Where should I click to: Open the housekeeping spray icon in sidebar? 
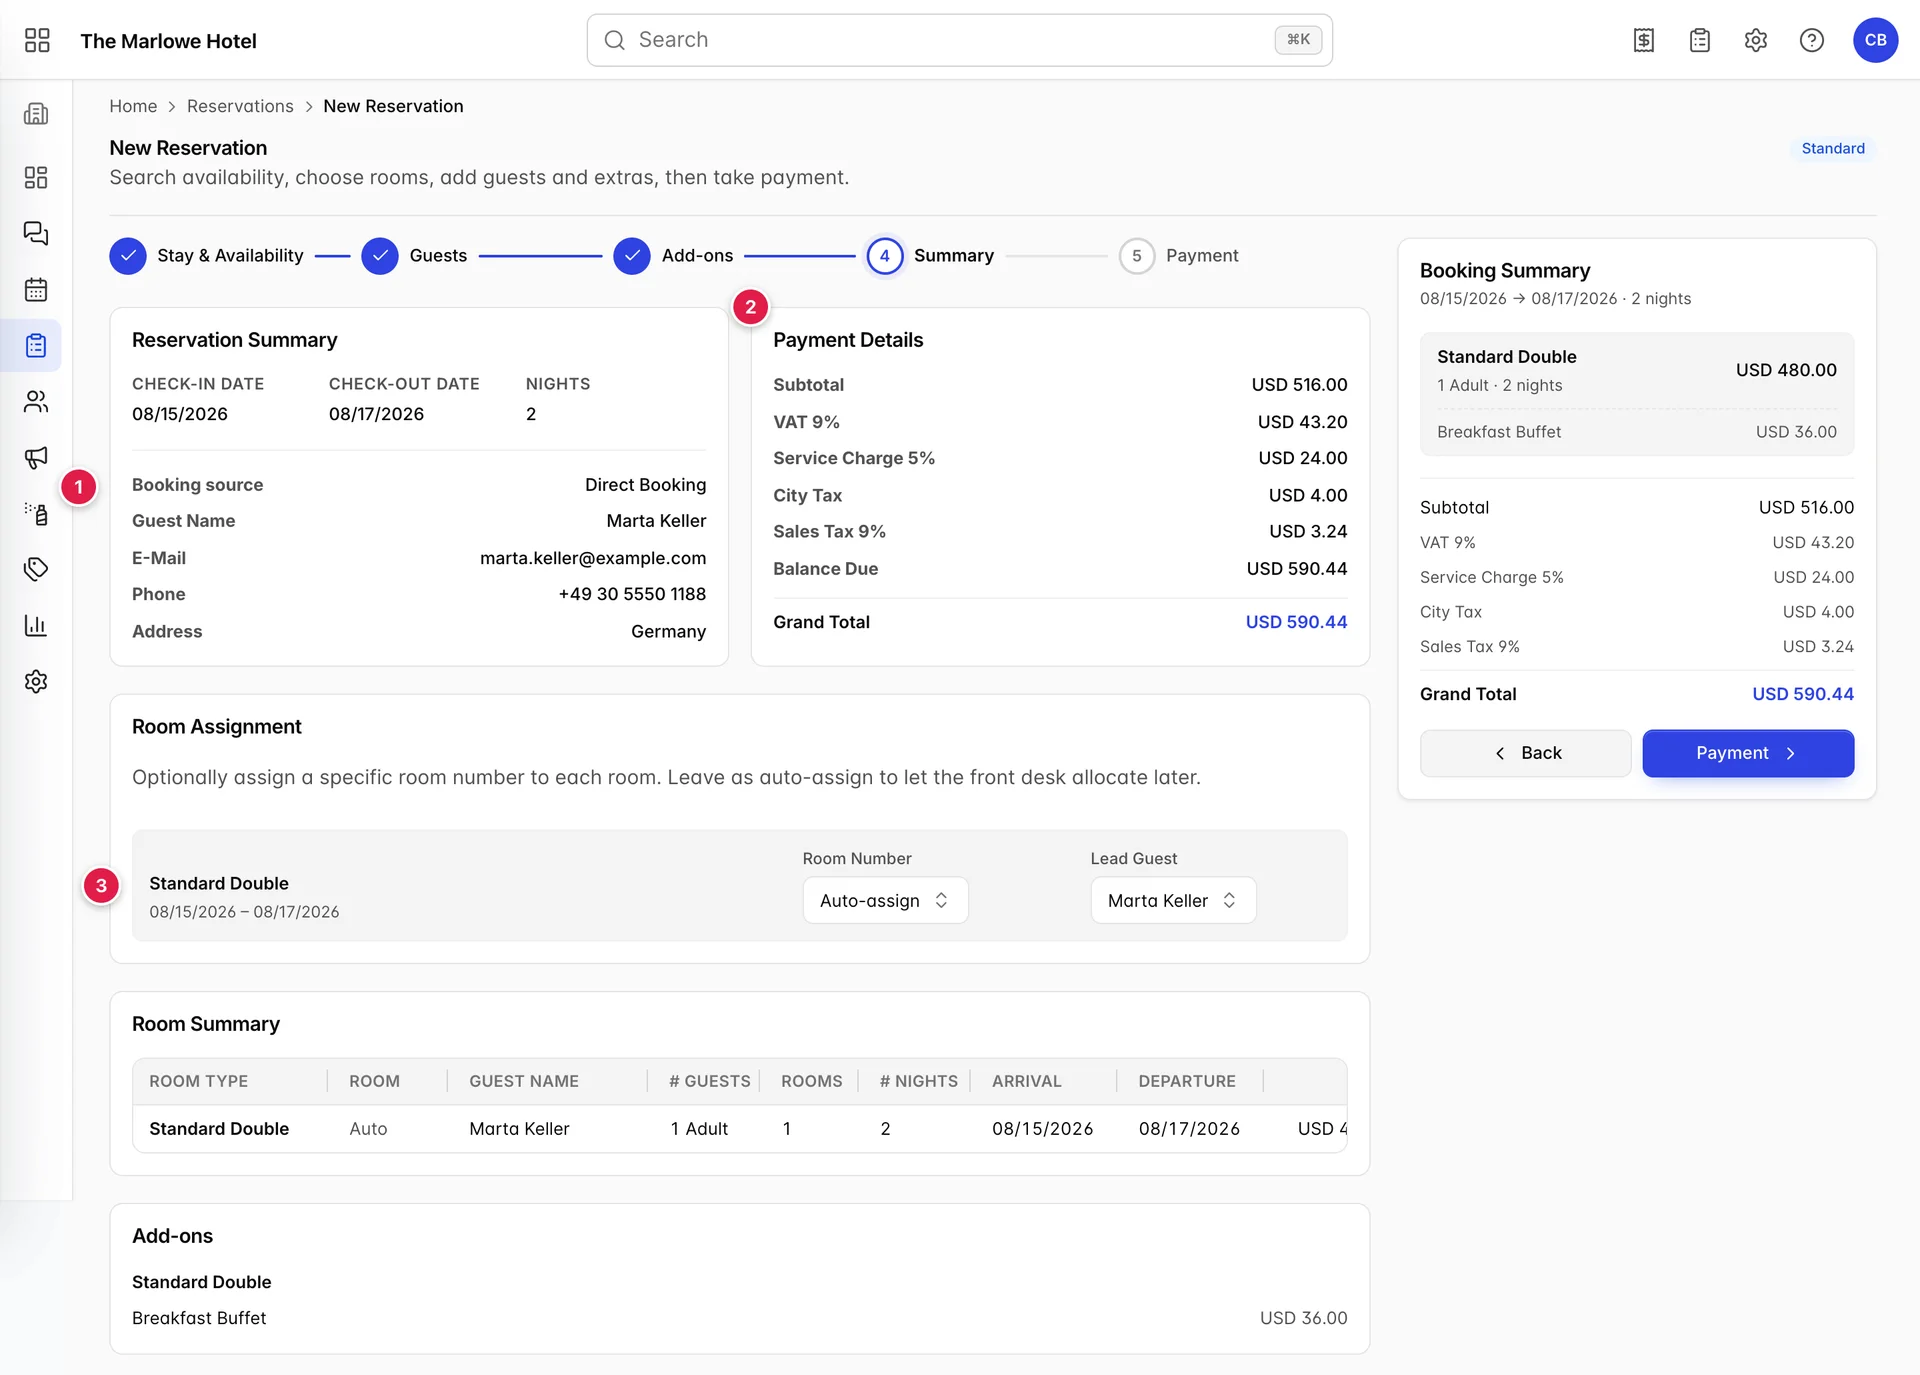pos(36,514)
